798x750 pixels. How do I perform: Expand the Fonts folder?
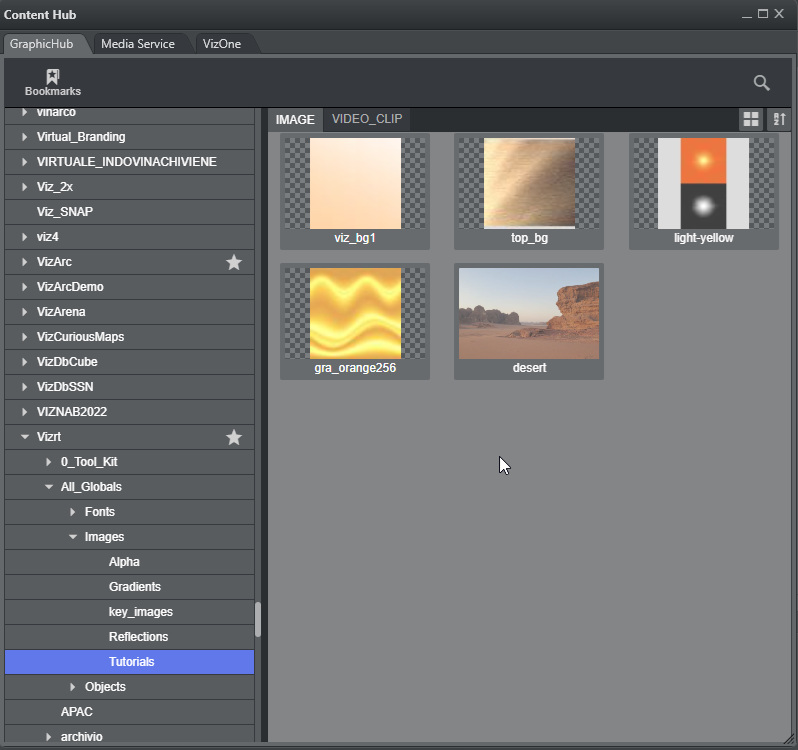coord(73,512)
